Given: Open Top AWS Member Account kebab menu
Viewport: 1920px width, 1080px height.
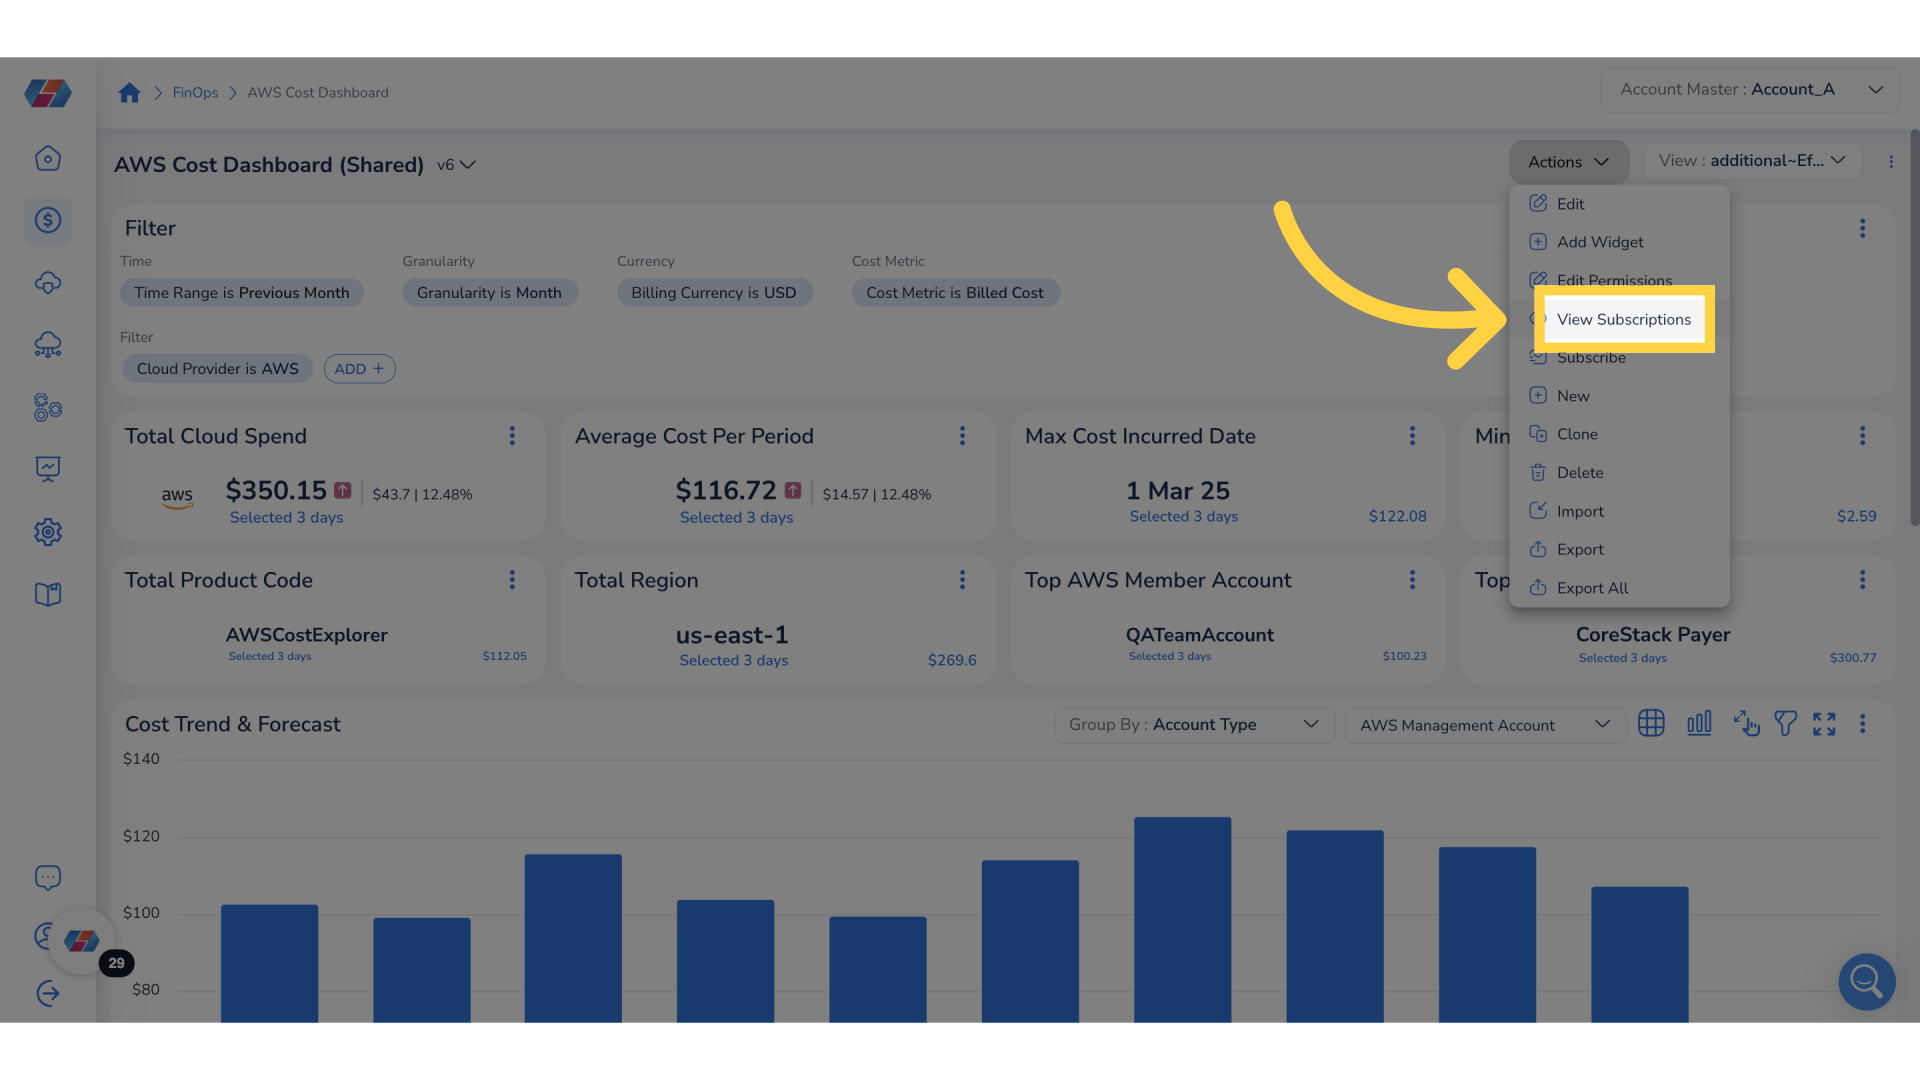Looking at the screenshot, I should click(1412, 580).
